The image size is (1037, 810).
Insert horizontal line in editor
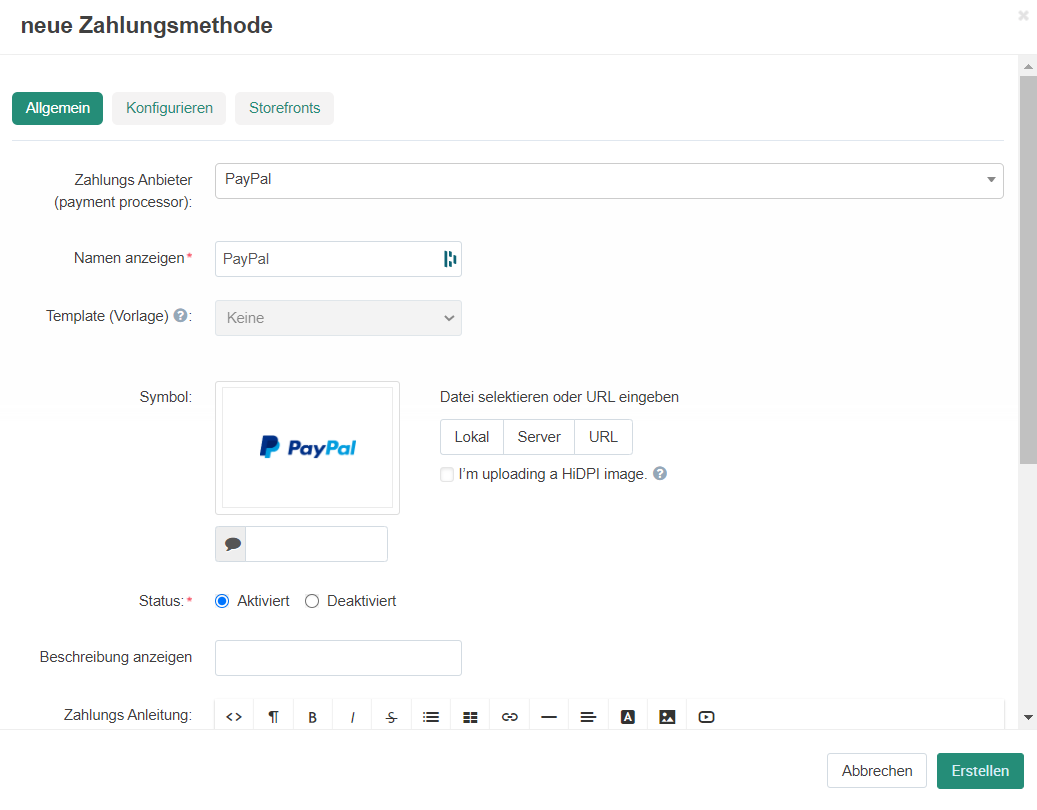point(549,717)
